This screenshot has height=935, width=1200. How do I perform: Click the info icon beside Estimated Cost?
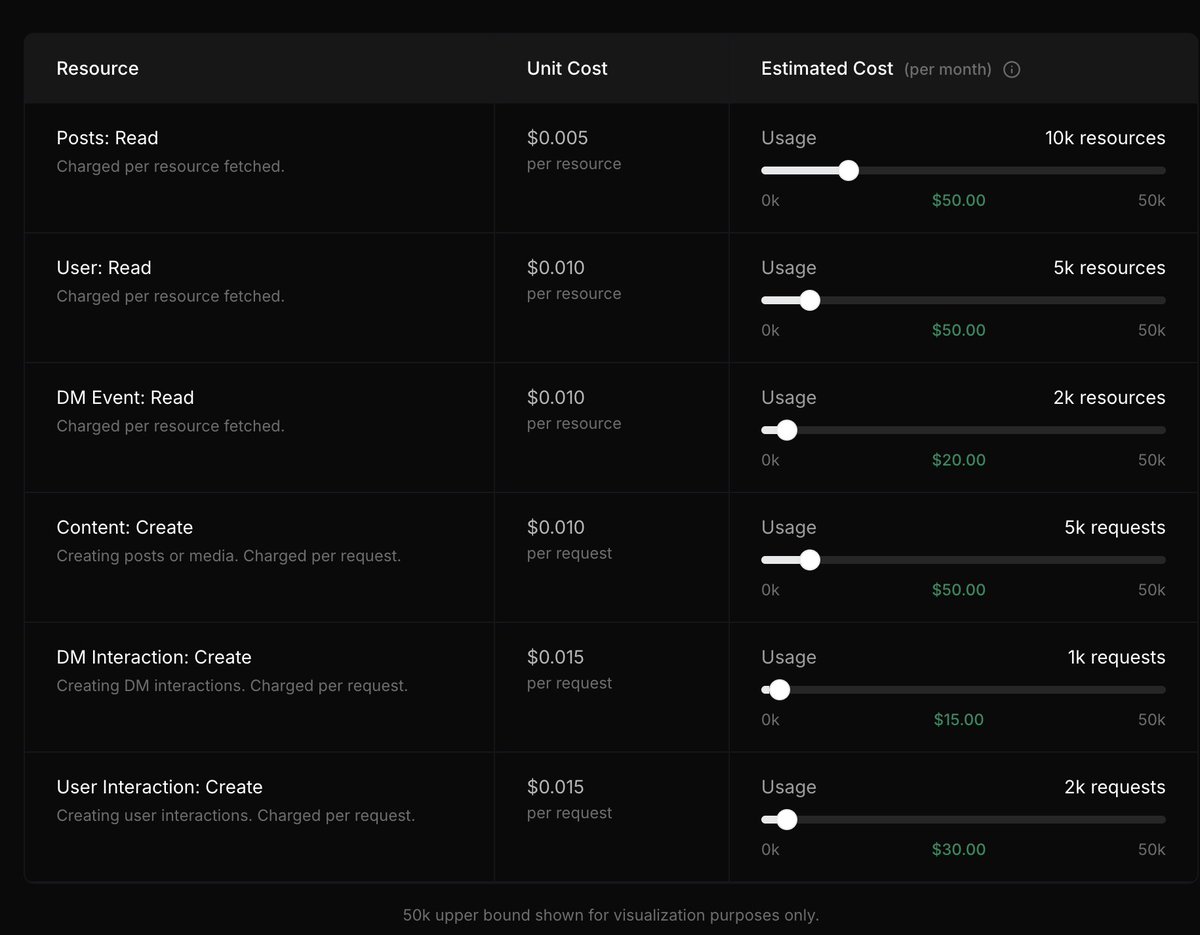pyautogui.click(x=1011, y=69)
